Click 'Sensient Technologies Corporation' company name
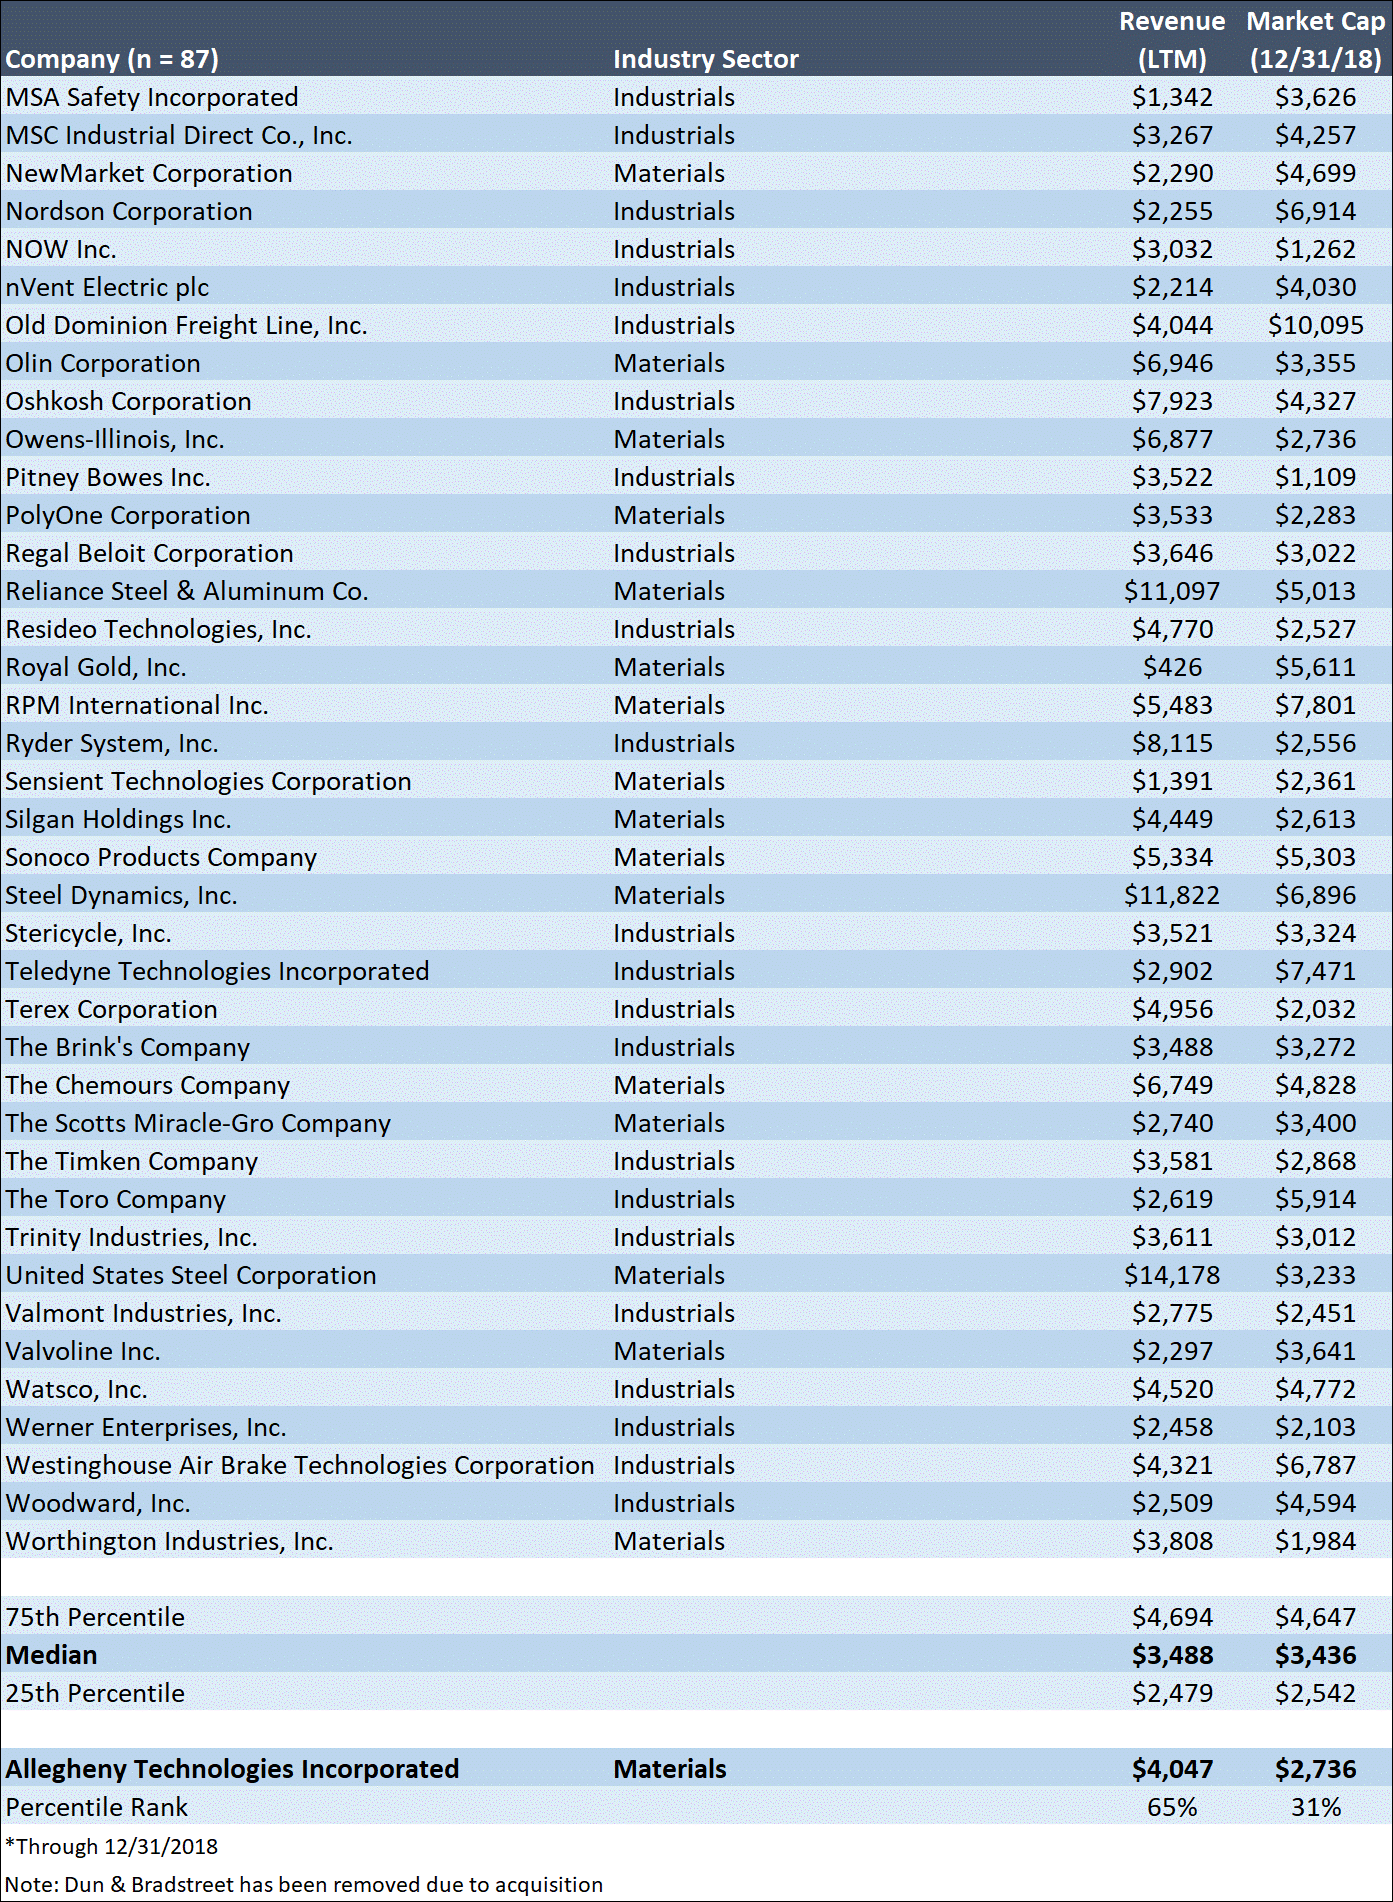 208,781
